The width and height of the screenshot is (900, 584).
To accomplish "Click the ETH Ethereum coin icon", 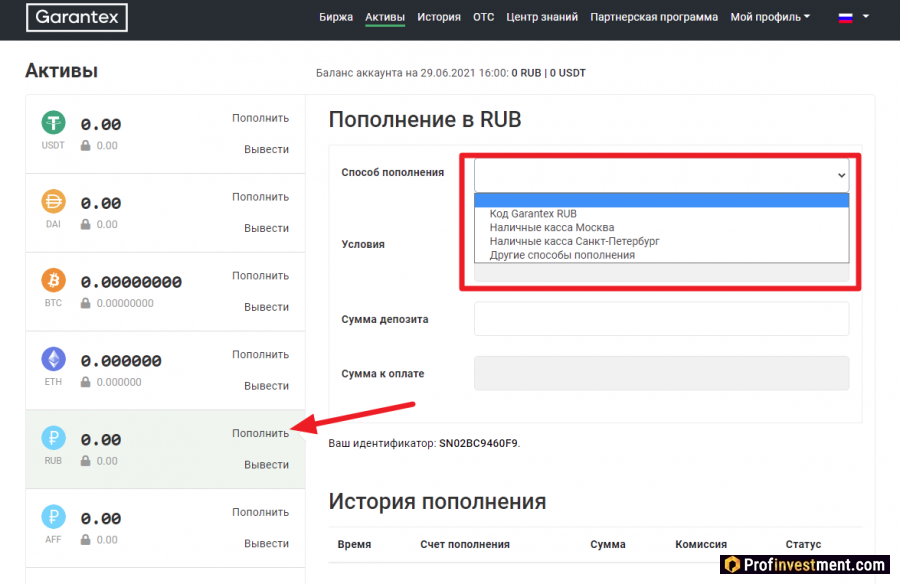I will [x=53, y=359].
